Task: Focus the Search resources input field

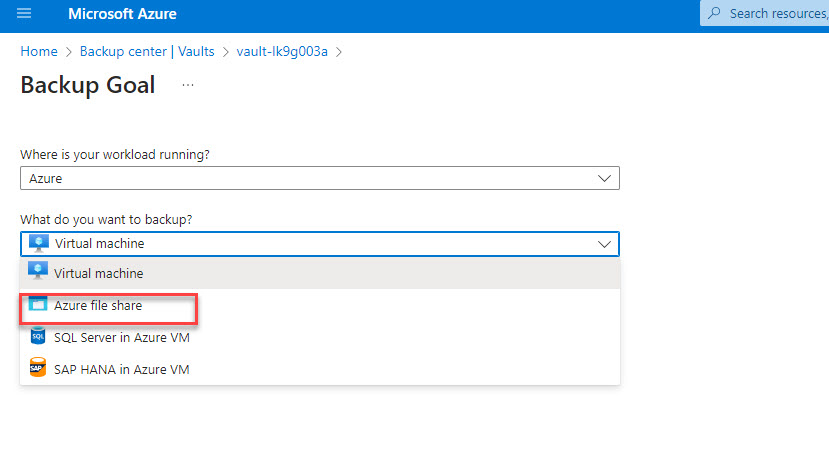Action: pyautogui.click(x=775, y=14)
